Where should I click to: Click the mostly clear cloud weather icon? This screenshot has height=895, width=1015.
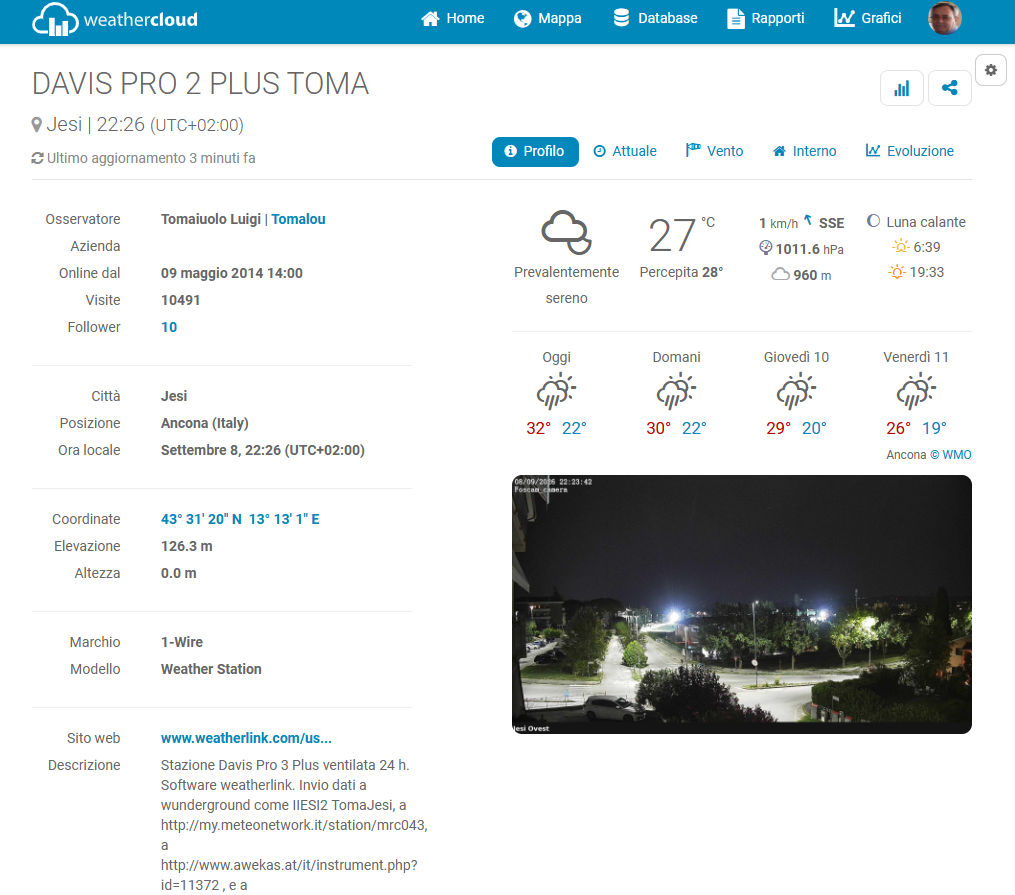point(566,232)
